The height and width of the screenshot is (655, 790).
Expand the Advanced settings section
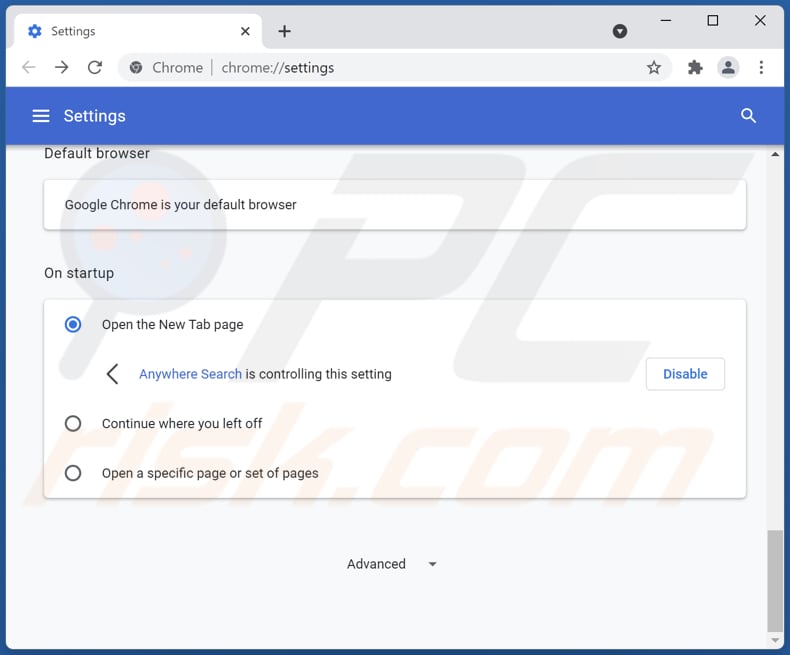coord(391,564)
